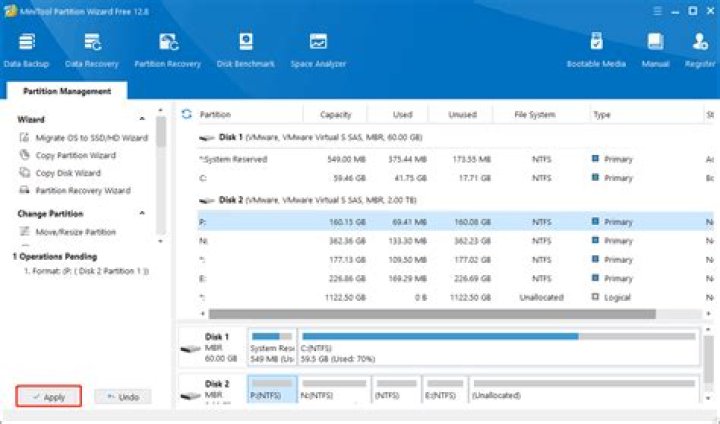Open the Data Backup tool
This screenshot has height=424, width=720.
click(x=26, y=51)
